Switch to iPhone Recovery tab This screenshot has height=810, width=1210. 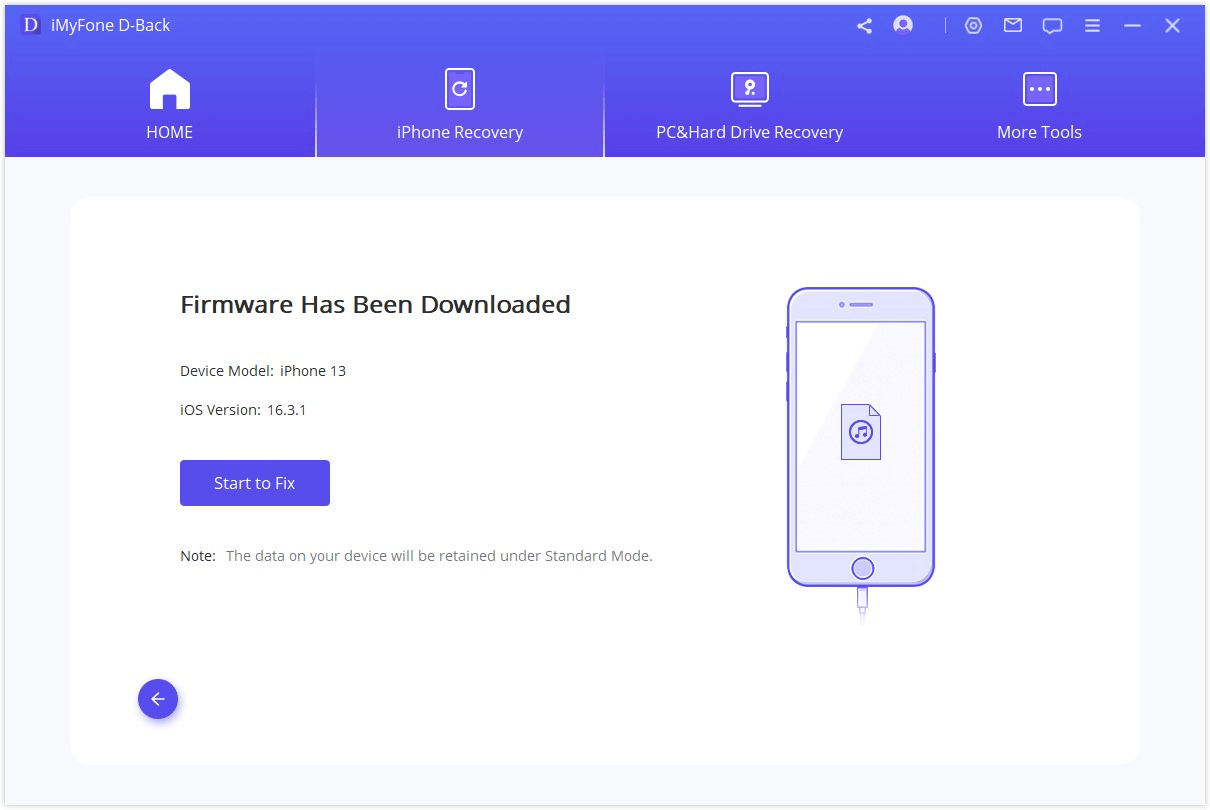[x=460, y=105]
